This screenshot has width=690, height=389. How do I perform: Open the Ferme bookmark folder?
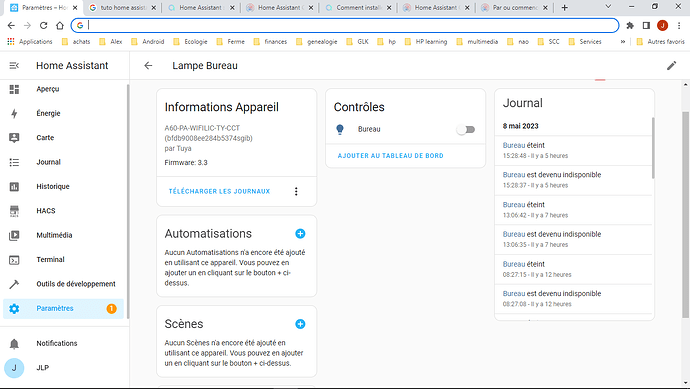tap(231, 42)
